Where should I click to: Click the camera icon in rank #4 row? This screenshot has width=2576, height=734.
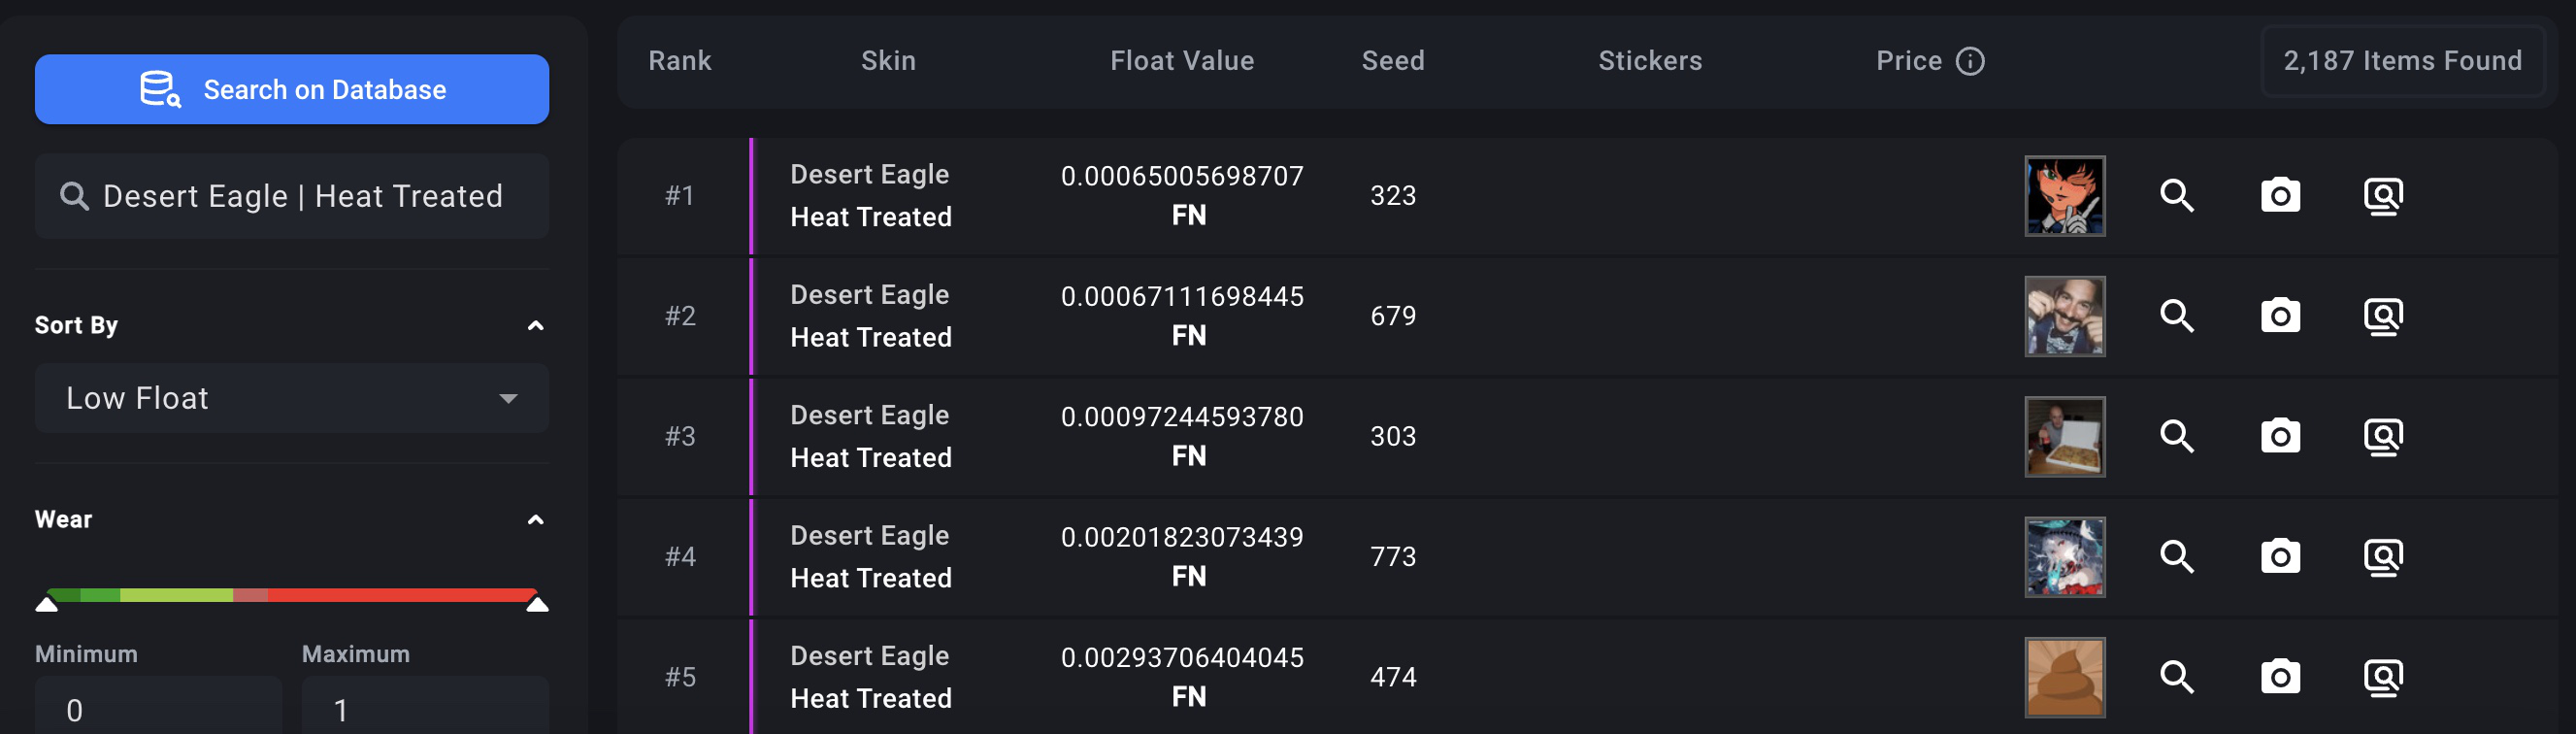(x=2280, y=557)
